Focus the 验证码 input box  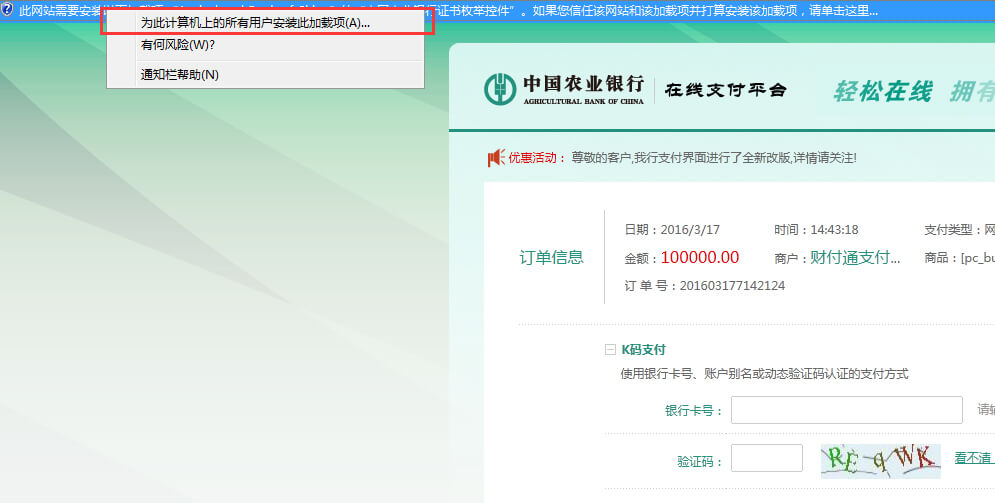click(x=767, y=458)
